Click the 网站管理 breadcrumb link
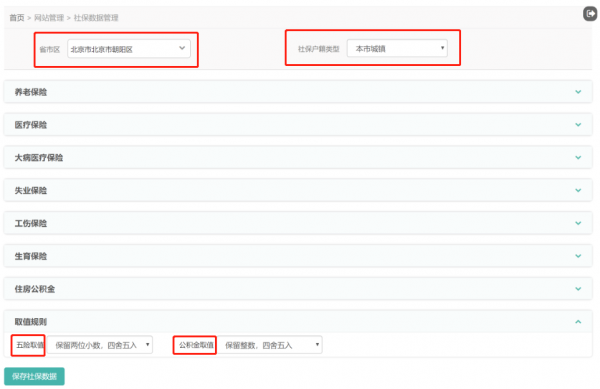 click(49, 18)
